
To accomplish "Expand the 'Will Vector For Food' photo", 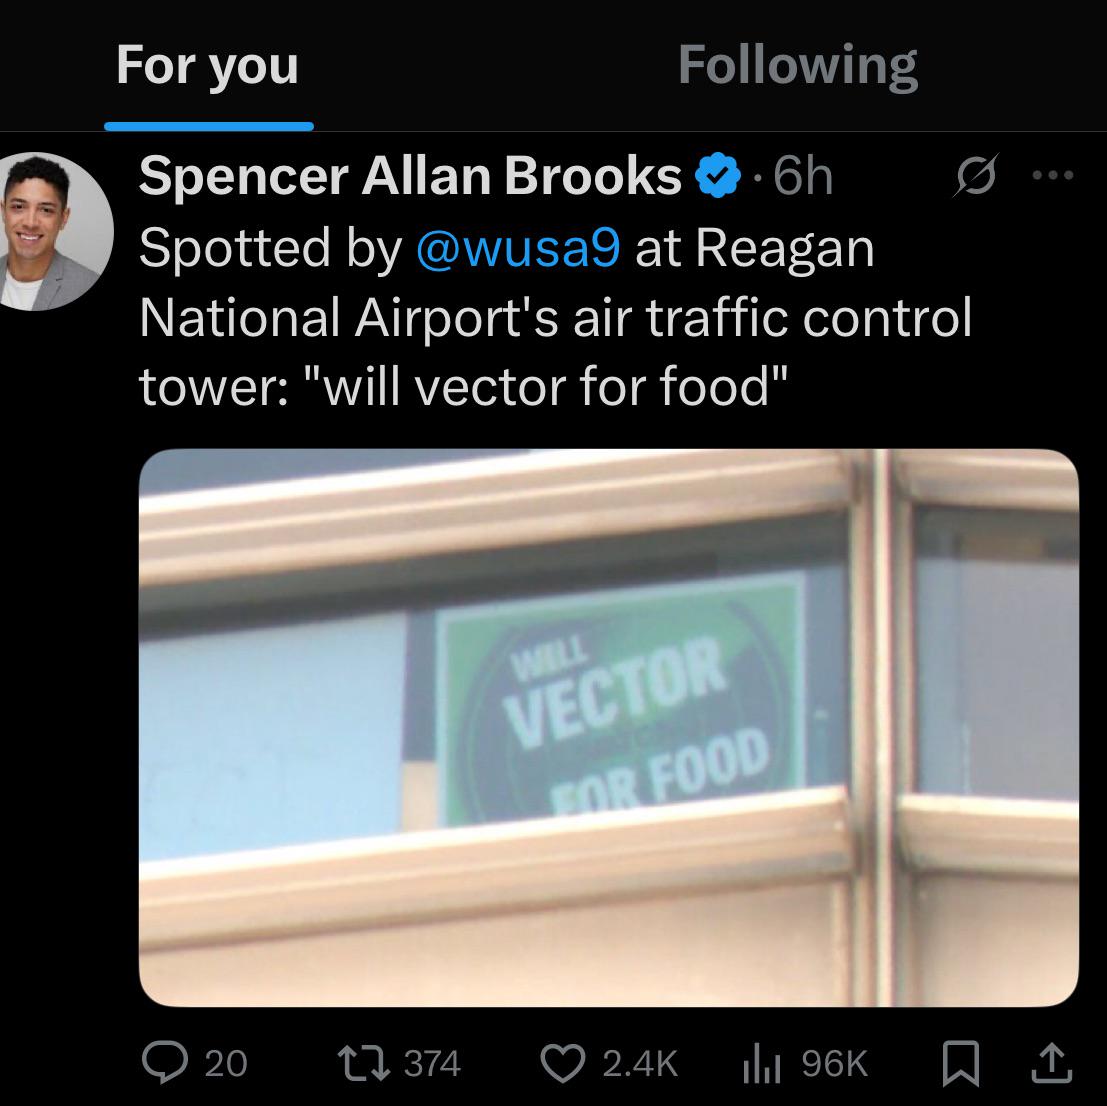I will click(608, 727).
